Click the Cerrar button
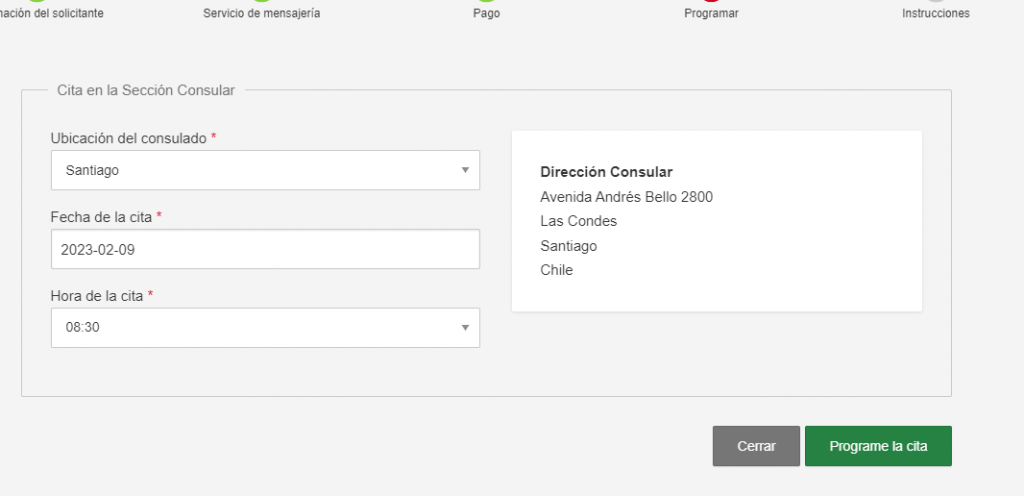The image size is (1024, 496). (756, 446)
